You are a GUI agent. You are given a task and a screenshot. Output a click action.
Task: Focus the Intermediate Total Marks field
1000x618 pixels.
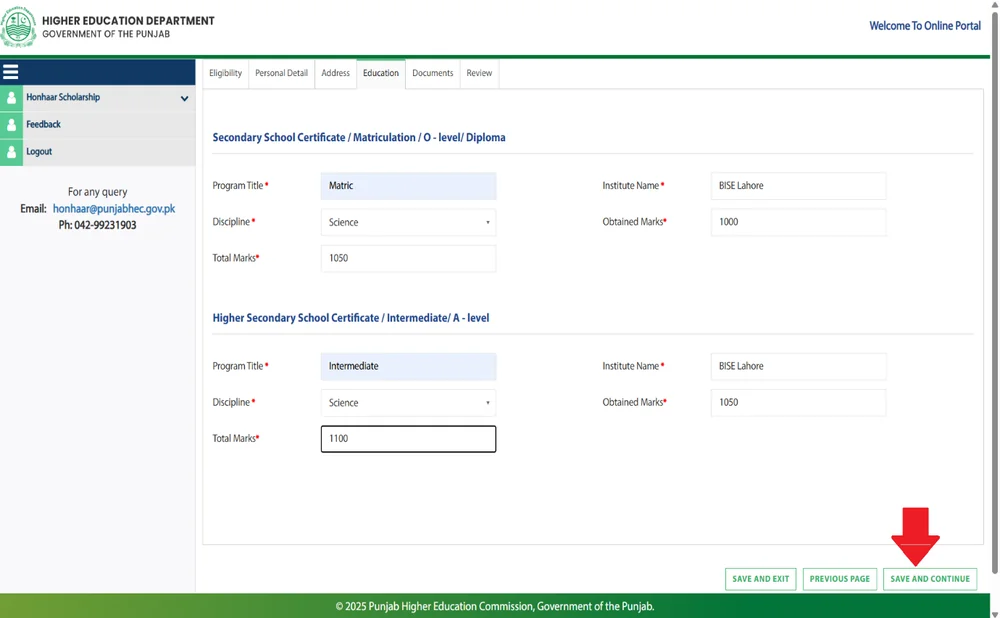click(408, 439)
